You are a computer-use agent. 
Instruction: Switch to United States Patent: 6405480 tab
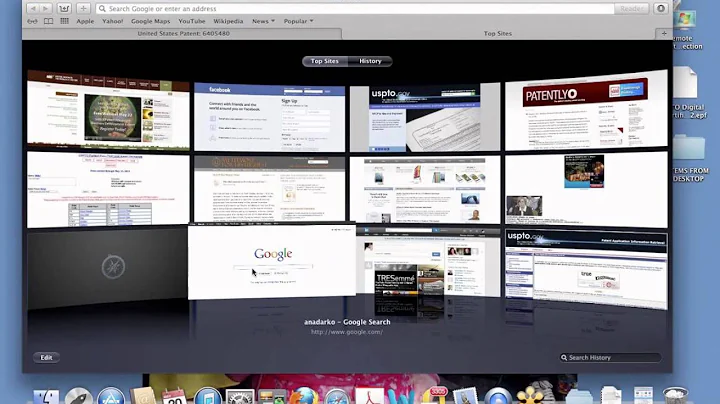coord(183,33)
